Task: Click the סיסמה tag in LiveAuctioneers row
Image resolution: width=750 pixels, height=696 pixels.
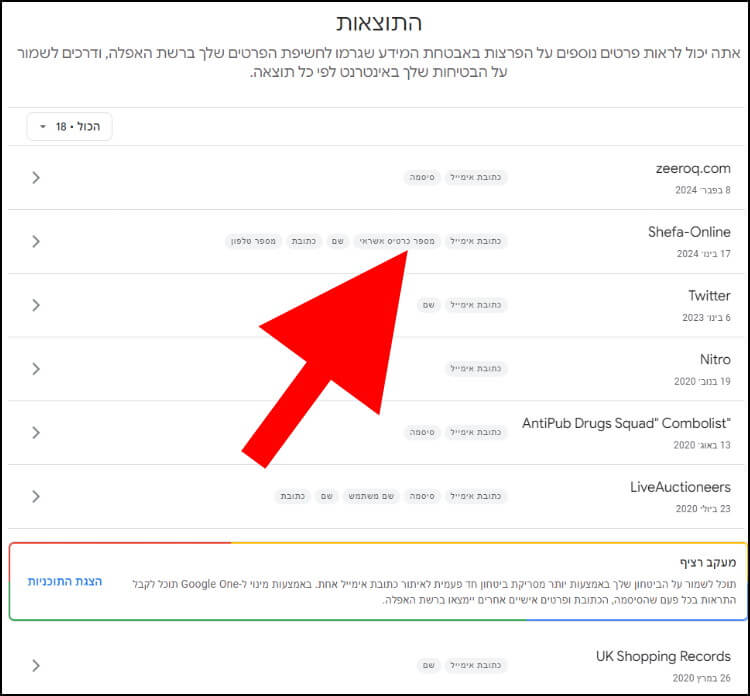Action: (x=422, y=496)
